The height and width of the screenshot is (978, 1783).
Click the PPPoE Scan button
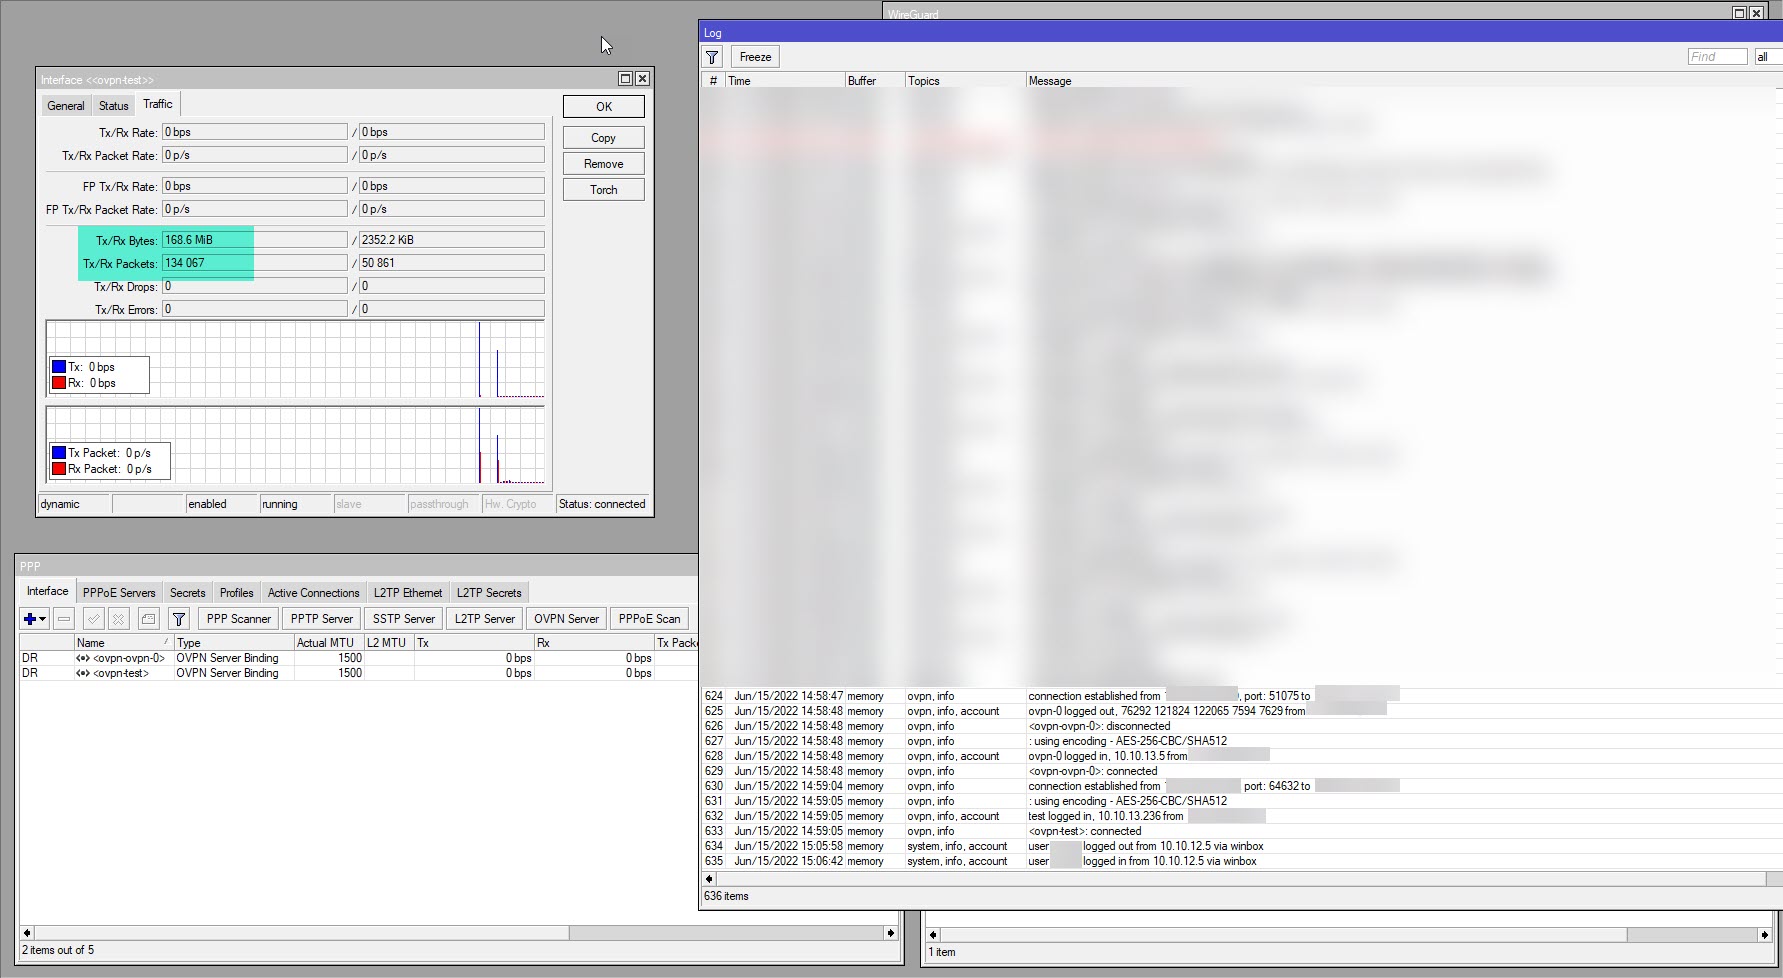(x=650, y=619)
